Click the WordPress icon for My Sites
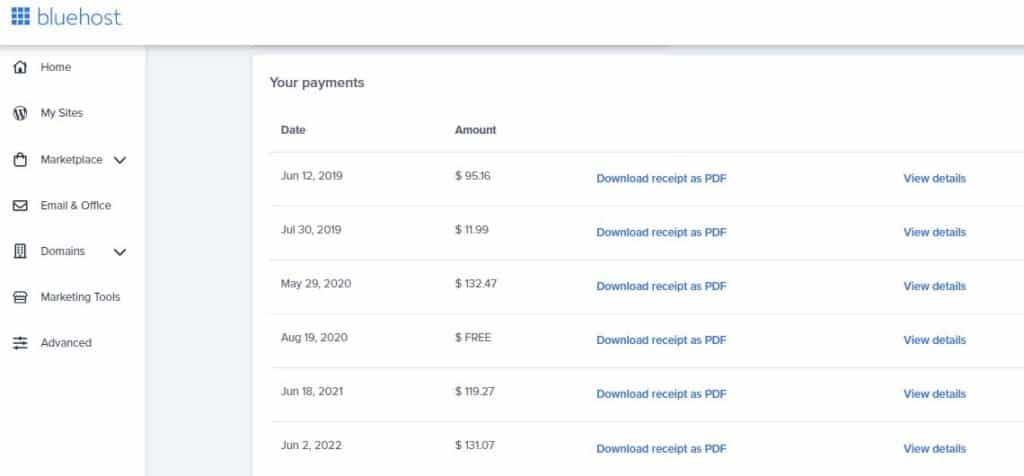This screenshot has width=1024, height=476. tap(19, 113)
